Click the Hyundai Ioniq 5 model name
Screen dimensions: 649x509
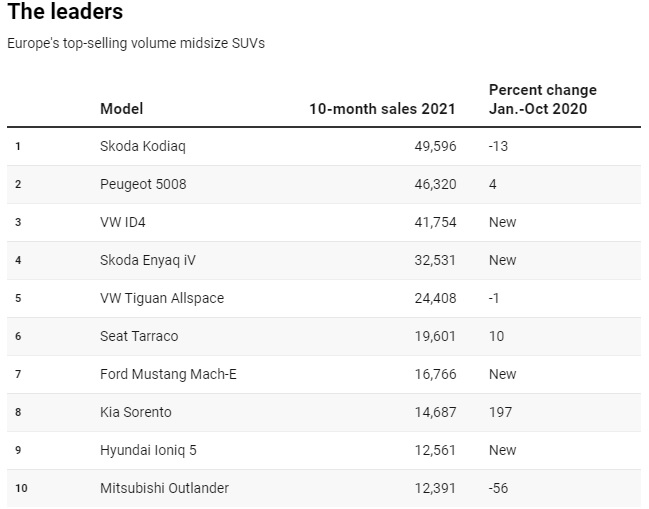pos(148,450)
